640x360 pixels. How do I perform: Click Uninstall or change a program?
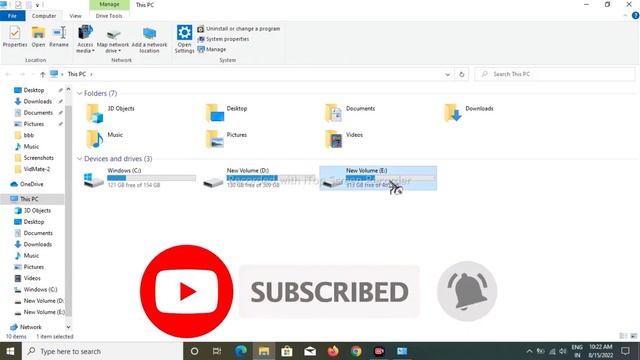(x=239, y=29)
